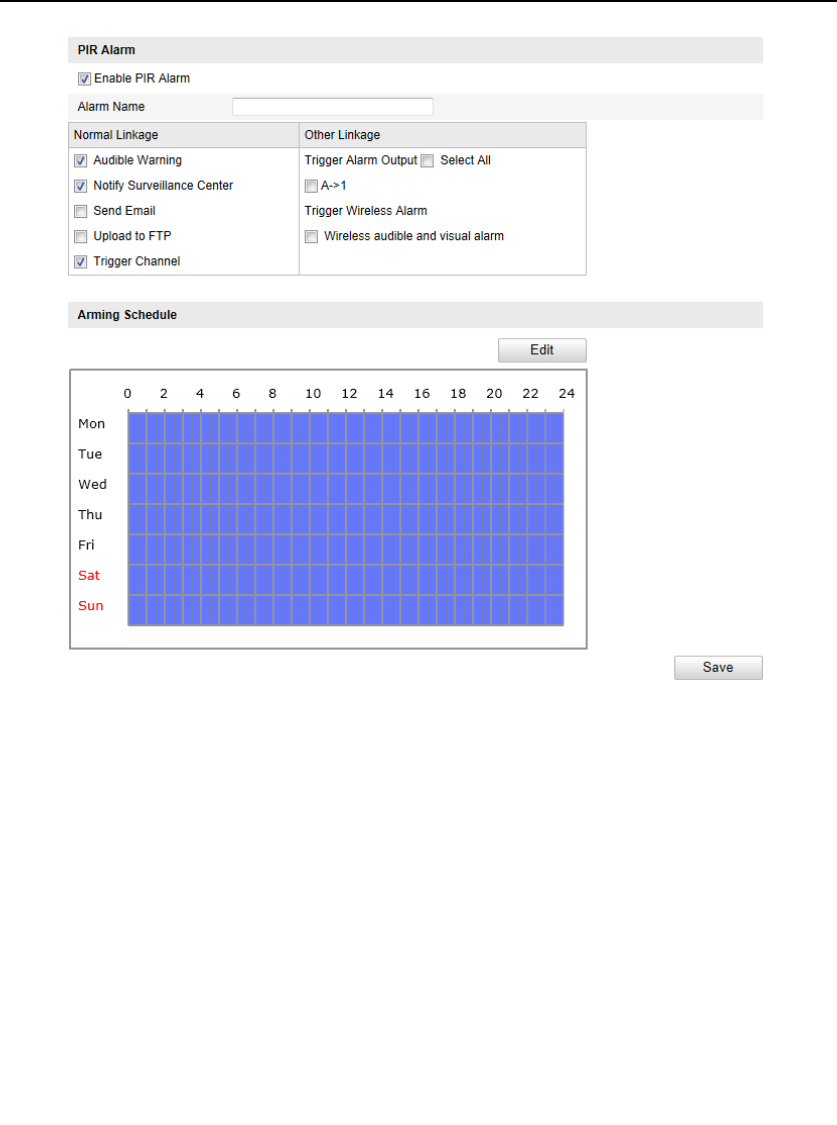
Task: Enable the Send Email checkbox
Action: (x=80, y=211)
